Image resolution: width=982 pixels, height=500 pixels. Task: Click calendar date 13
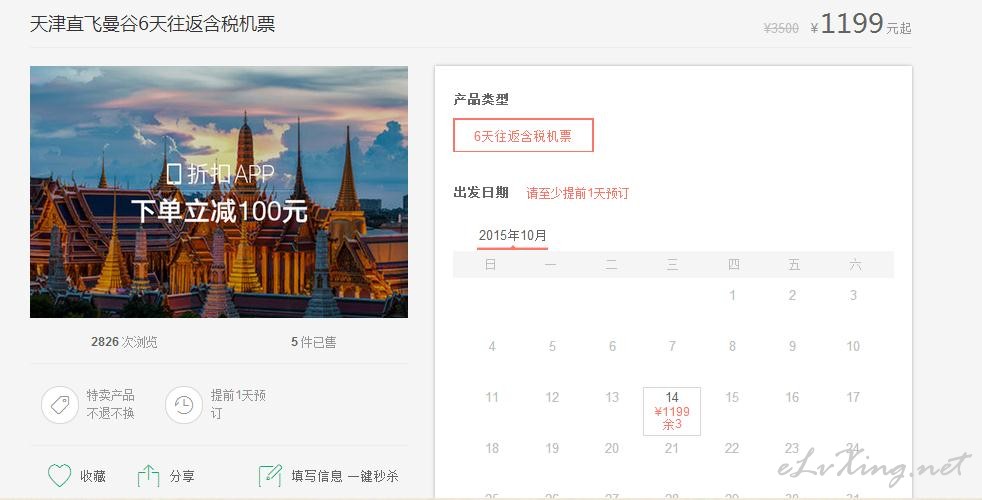point(612,397)
